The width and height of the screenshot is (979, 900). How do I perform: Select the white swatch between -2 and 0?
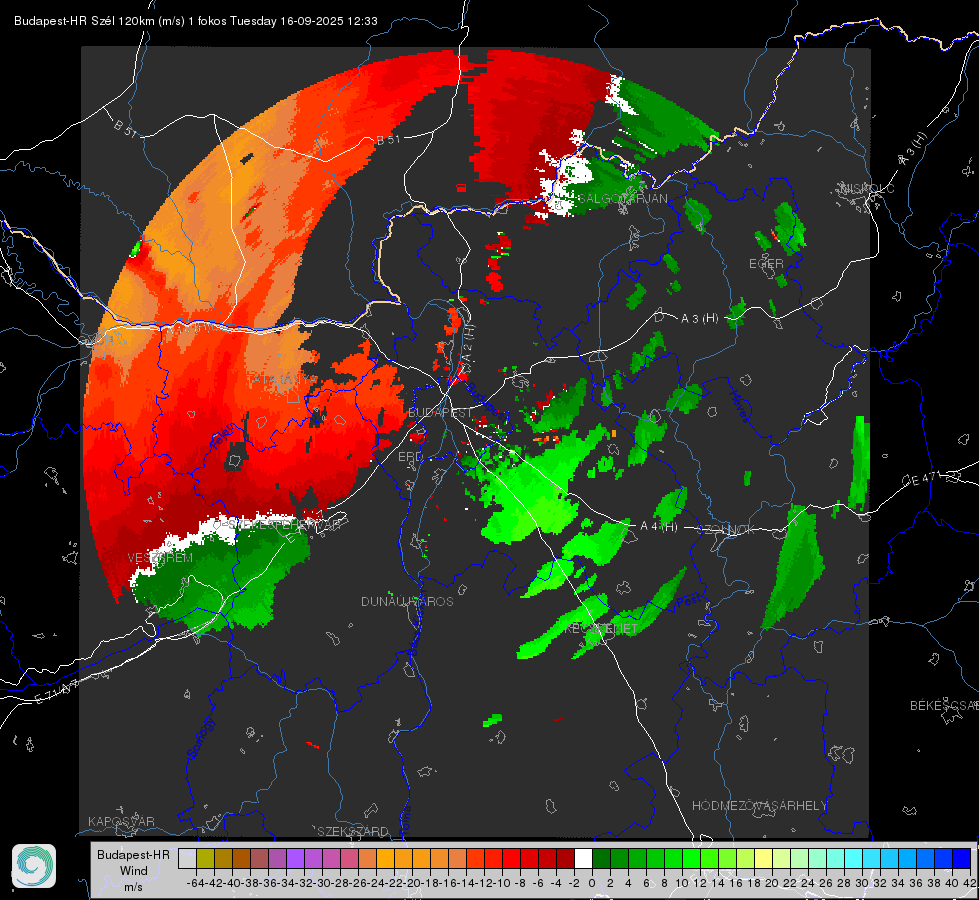(583, 859)
